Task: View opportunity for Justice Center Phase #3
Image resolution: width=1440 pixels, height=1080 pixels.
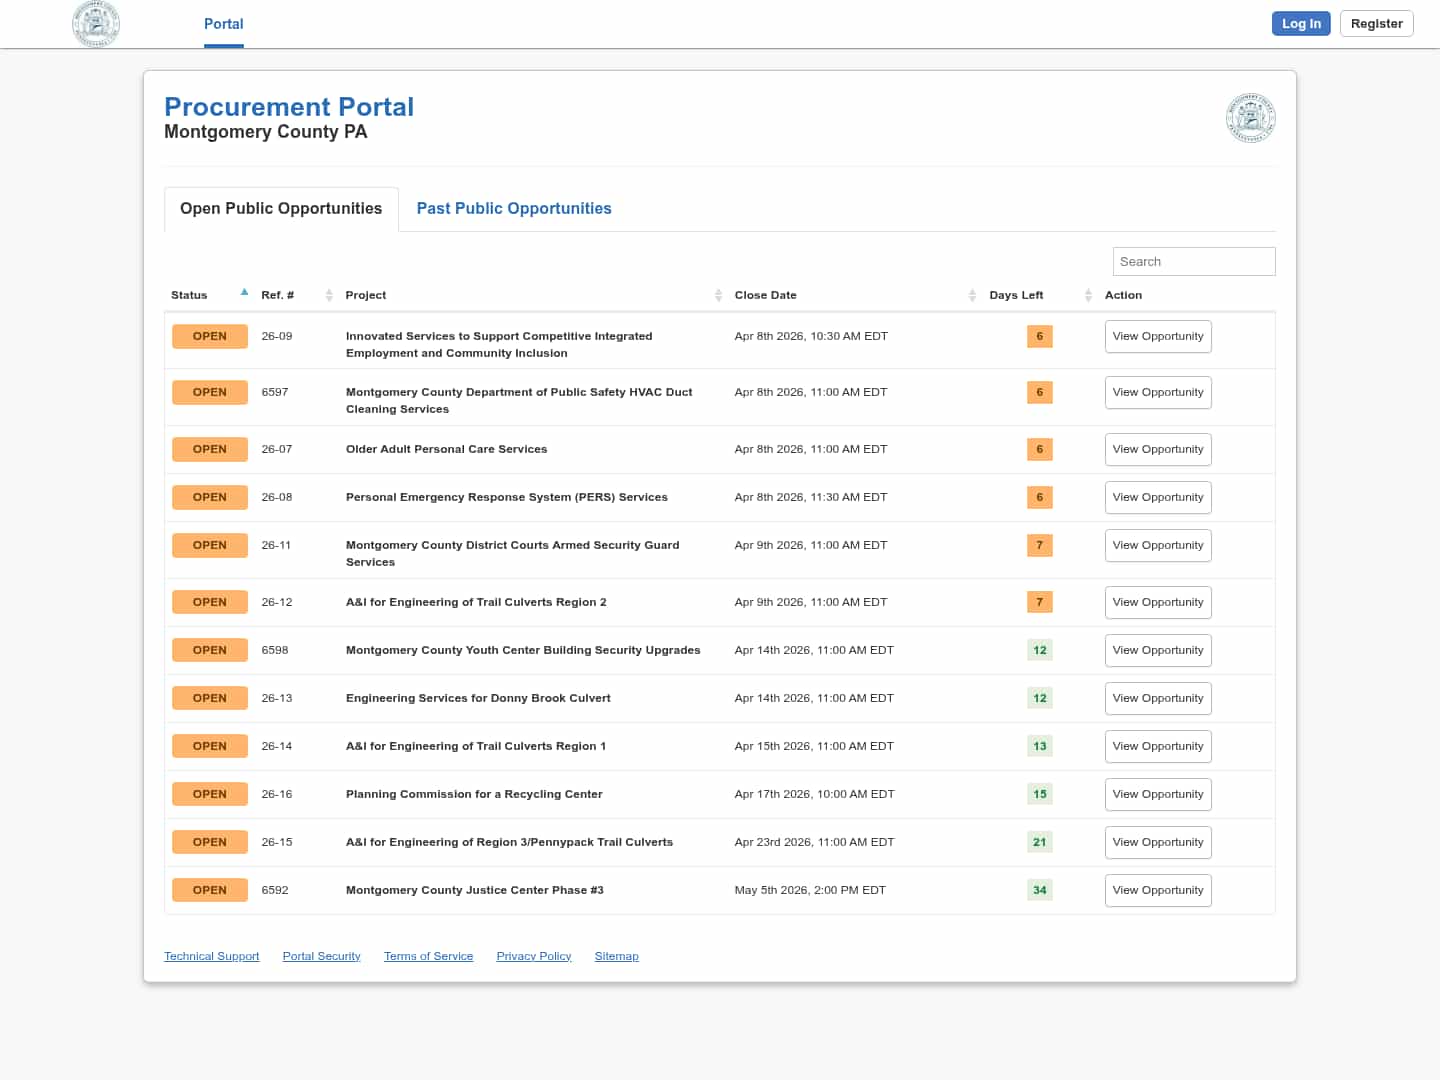Action: (x=1157, y=890)
